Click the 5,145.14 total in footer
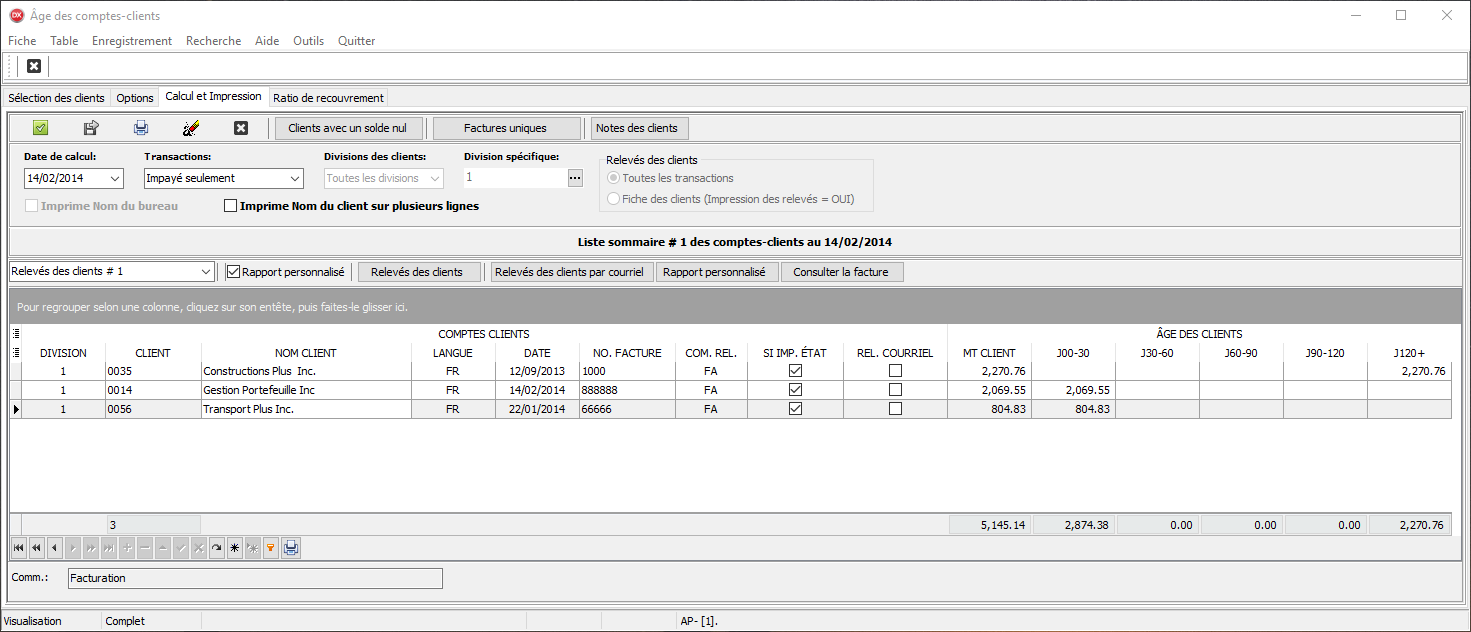 coord(990,525)
